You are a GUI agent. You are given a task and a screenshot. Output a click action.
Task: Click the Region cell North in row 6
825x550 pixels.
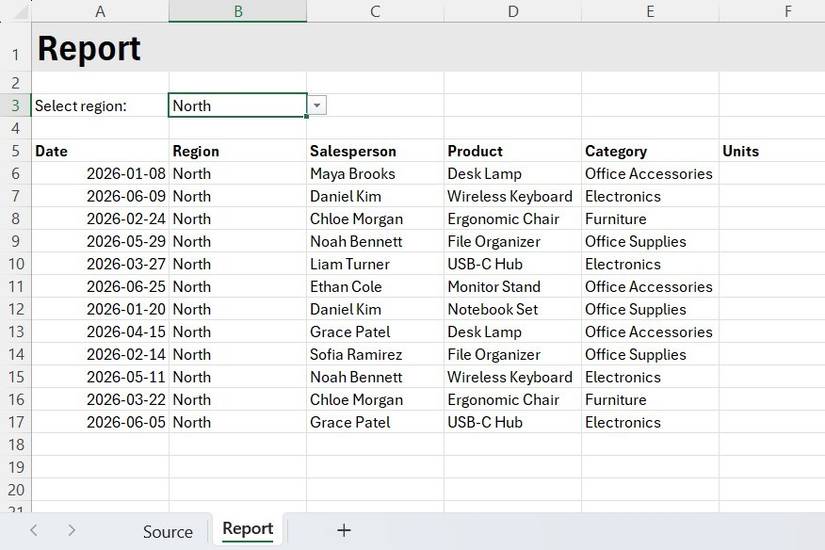point(237,174)
